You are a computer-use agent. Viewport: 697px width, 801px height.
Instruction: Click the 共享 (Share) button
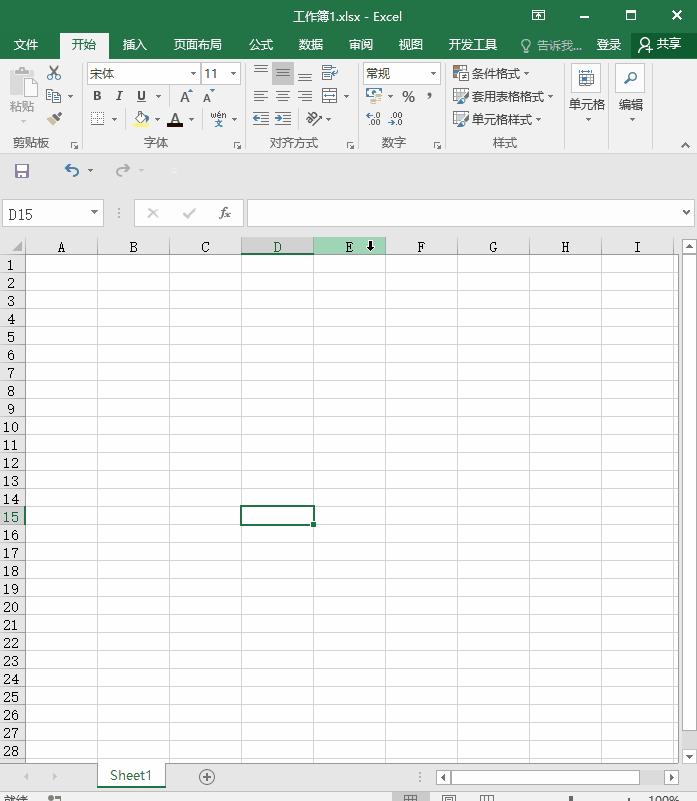point(660,45)
